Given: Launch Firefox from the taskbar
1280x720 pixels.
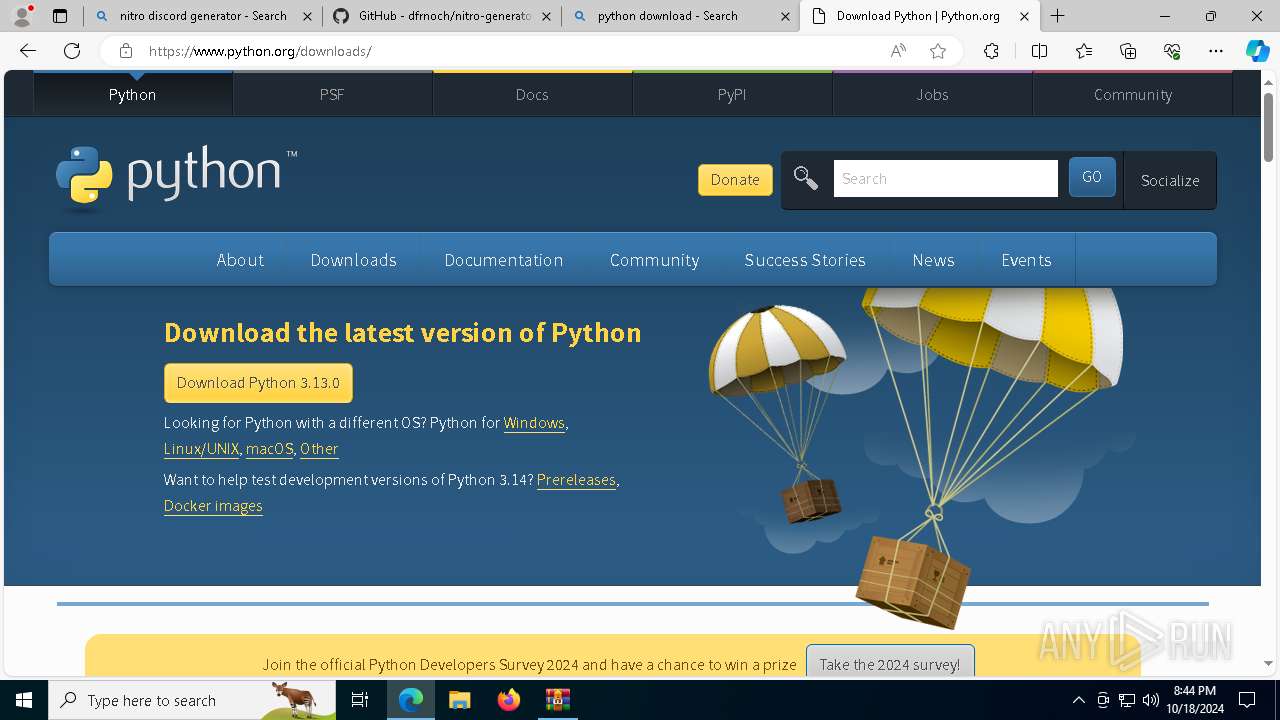Looking at the screenshot, I should click(x=508, y=700).
